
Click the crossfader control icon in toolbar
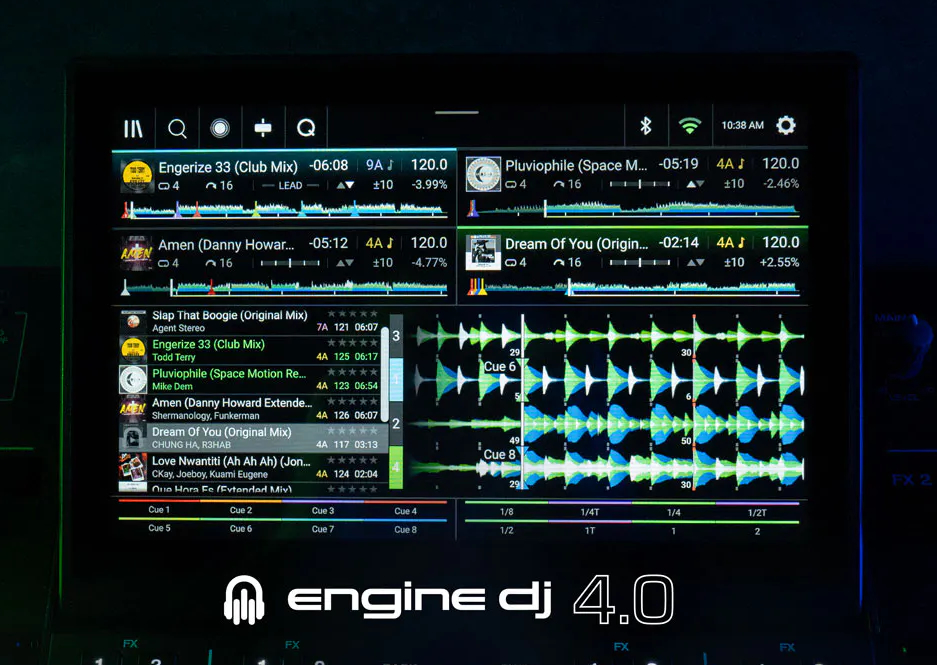(263, 127)
